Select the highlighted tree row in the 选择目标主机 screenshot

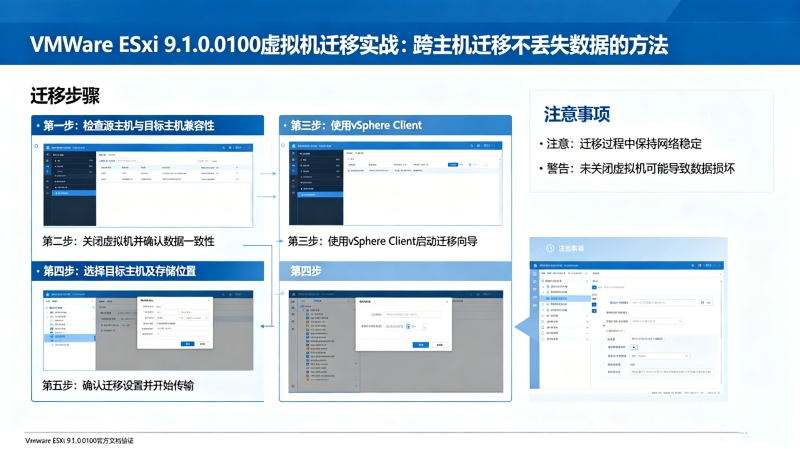pyautogui.click(x=69, y=337)
